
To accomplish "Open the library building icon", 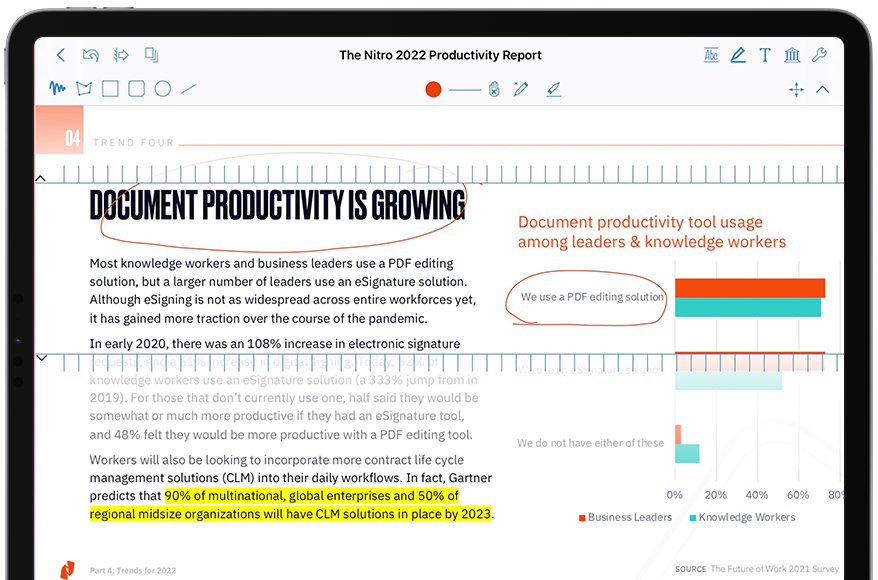I will coord(792,55).
